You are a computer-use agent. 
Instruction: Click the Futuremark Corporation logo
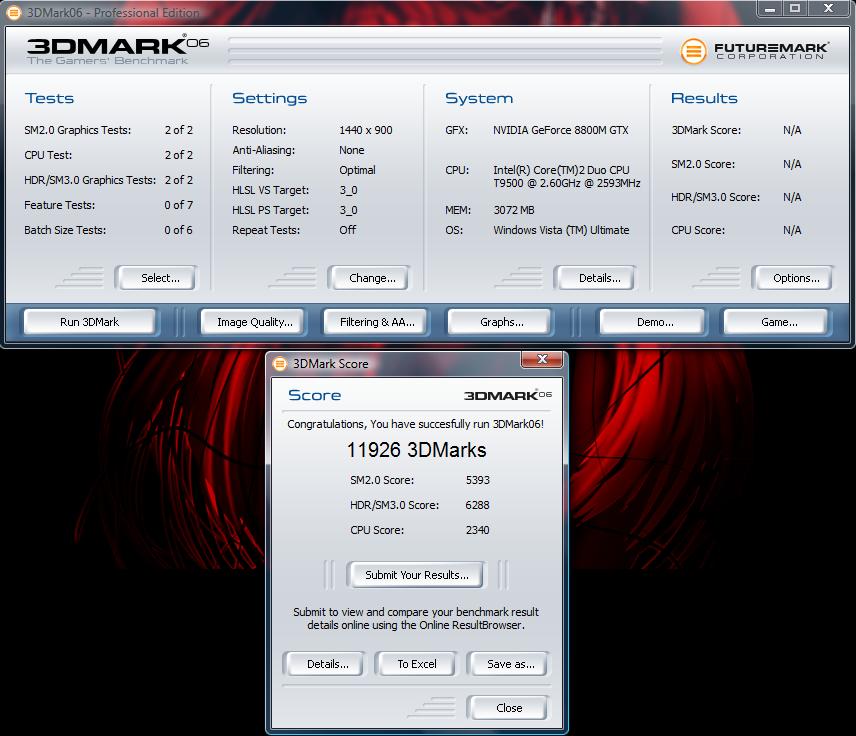click(754, 51)
